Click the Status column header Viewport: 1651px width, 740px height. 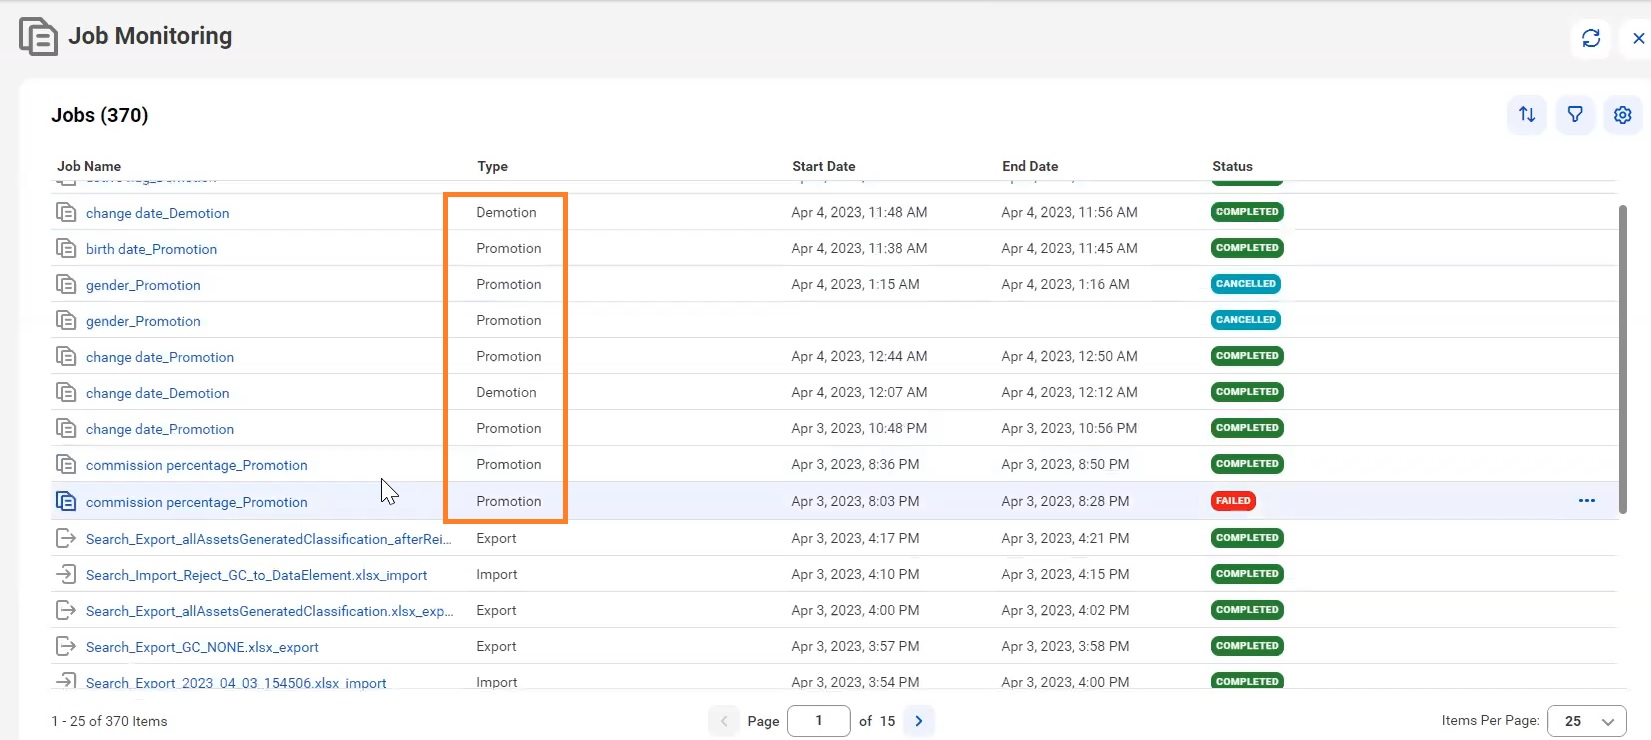tap(1232, 166)
